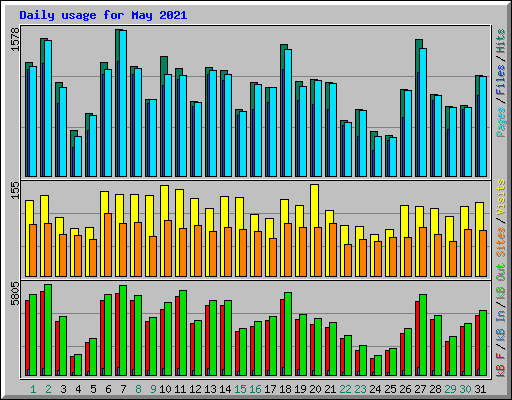Image resolution: width=512 pixels, height=400 pixels.
Task: Select day label 27 on the x-axis
Action: (x=420, y=389)
